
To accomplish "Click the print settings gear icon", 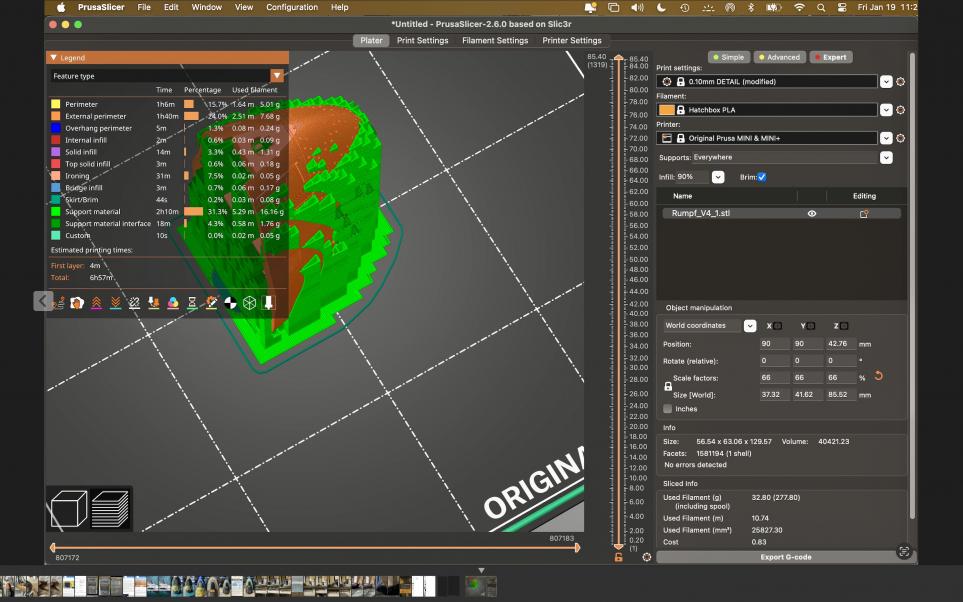I will click(900, 81).
